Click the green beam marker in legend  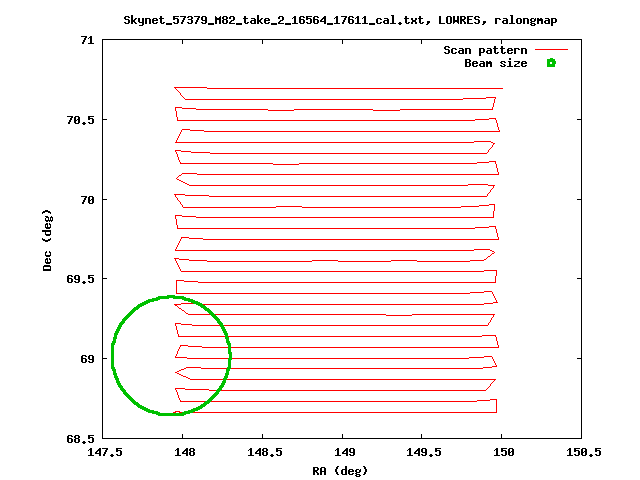pyautogui.click(x=551, y=63)
